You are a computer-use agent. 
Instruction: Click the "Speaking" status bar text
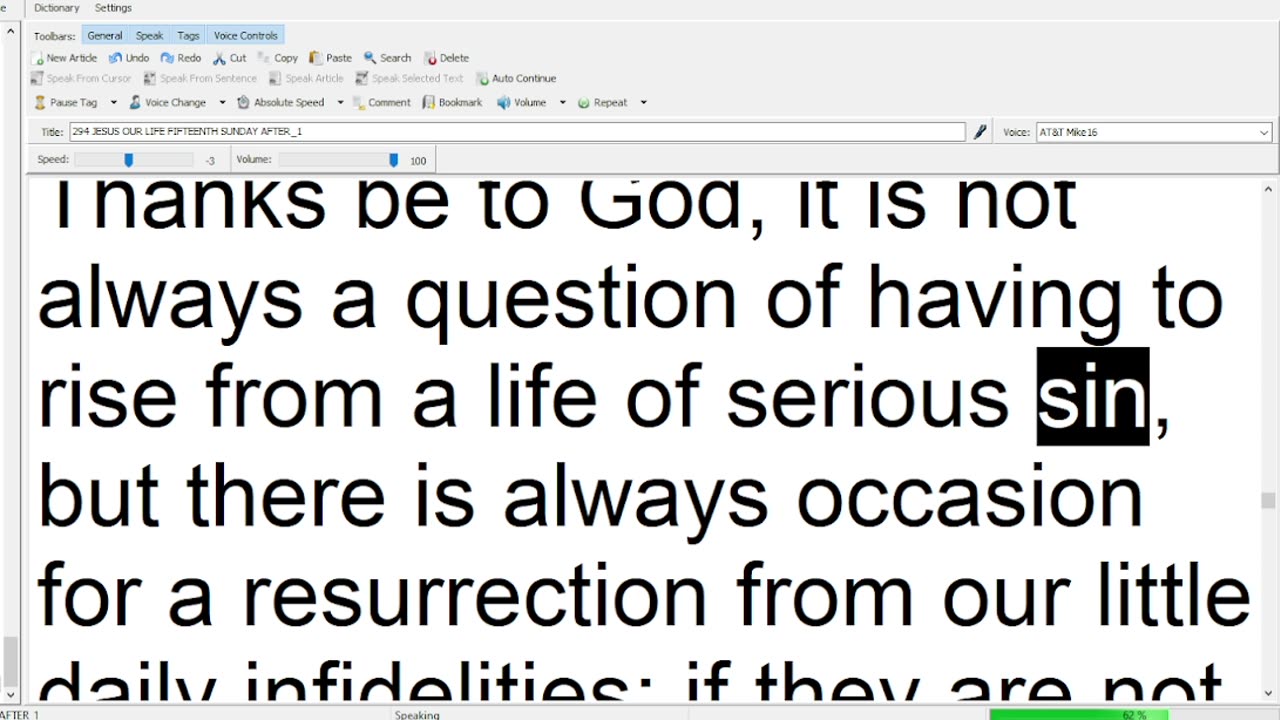pyautogui.click(x=417, y=715)
